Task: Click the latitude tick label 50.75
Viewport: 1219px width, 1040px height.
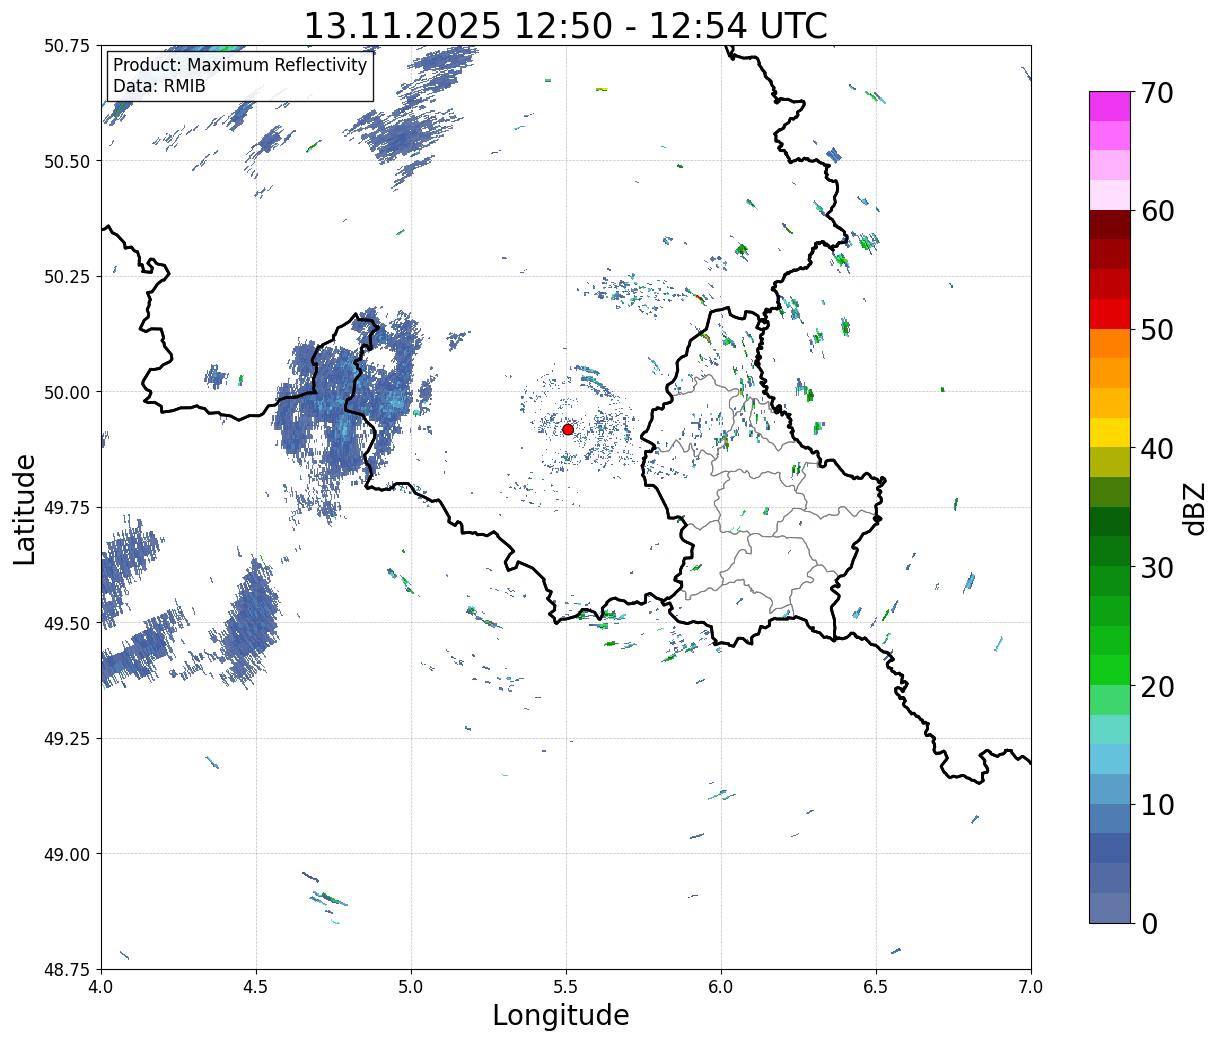Action: (67, 46)
